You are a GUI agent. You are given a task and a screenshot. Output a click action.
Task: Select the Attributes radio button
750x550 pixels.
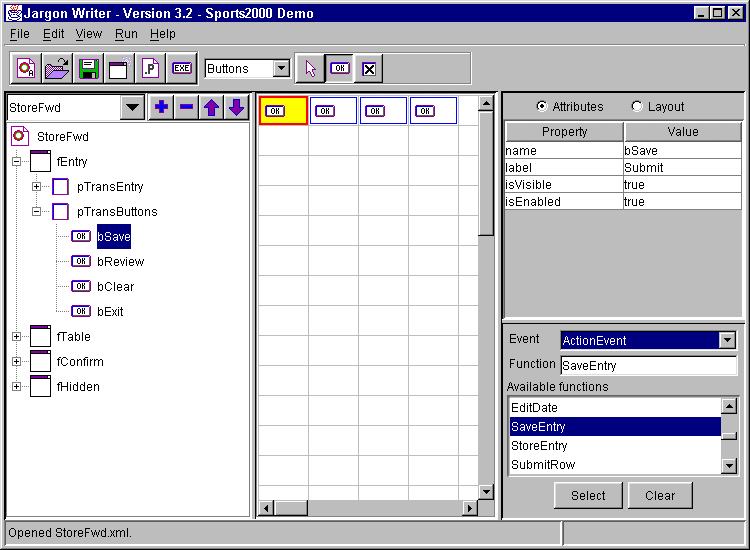[542, 107]
